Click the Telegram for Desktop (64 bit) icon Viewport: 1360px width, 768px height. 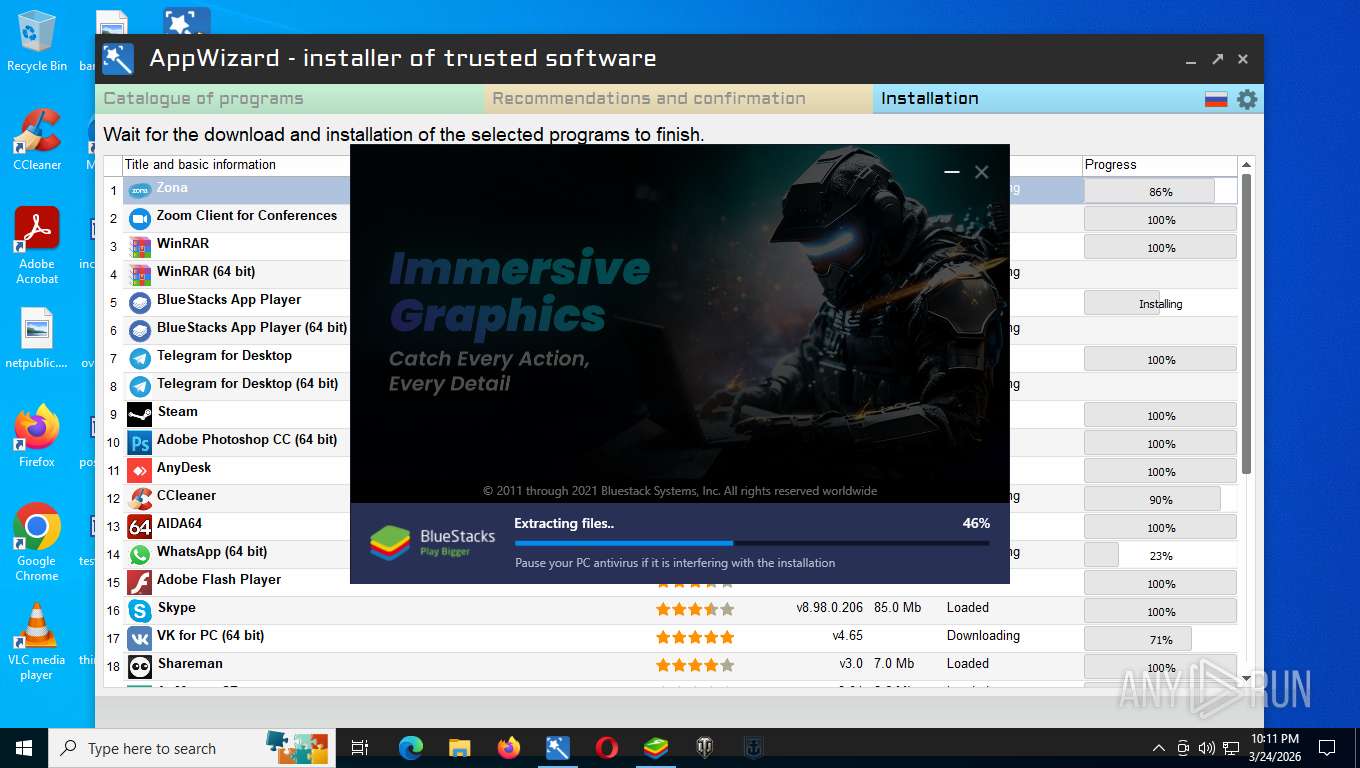(x=140, y=386)
